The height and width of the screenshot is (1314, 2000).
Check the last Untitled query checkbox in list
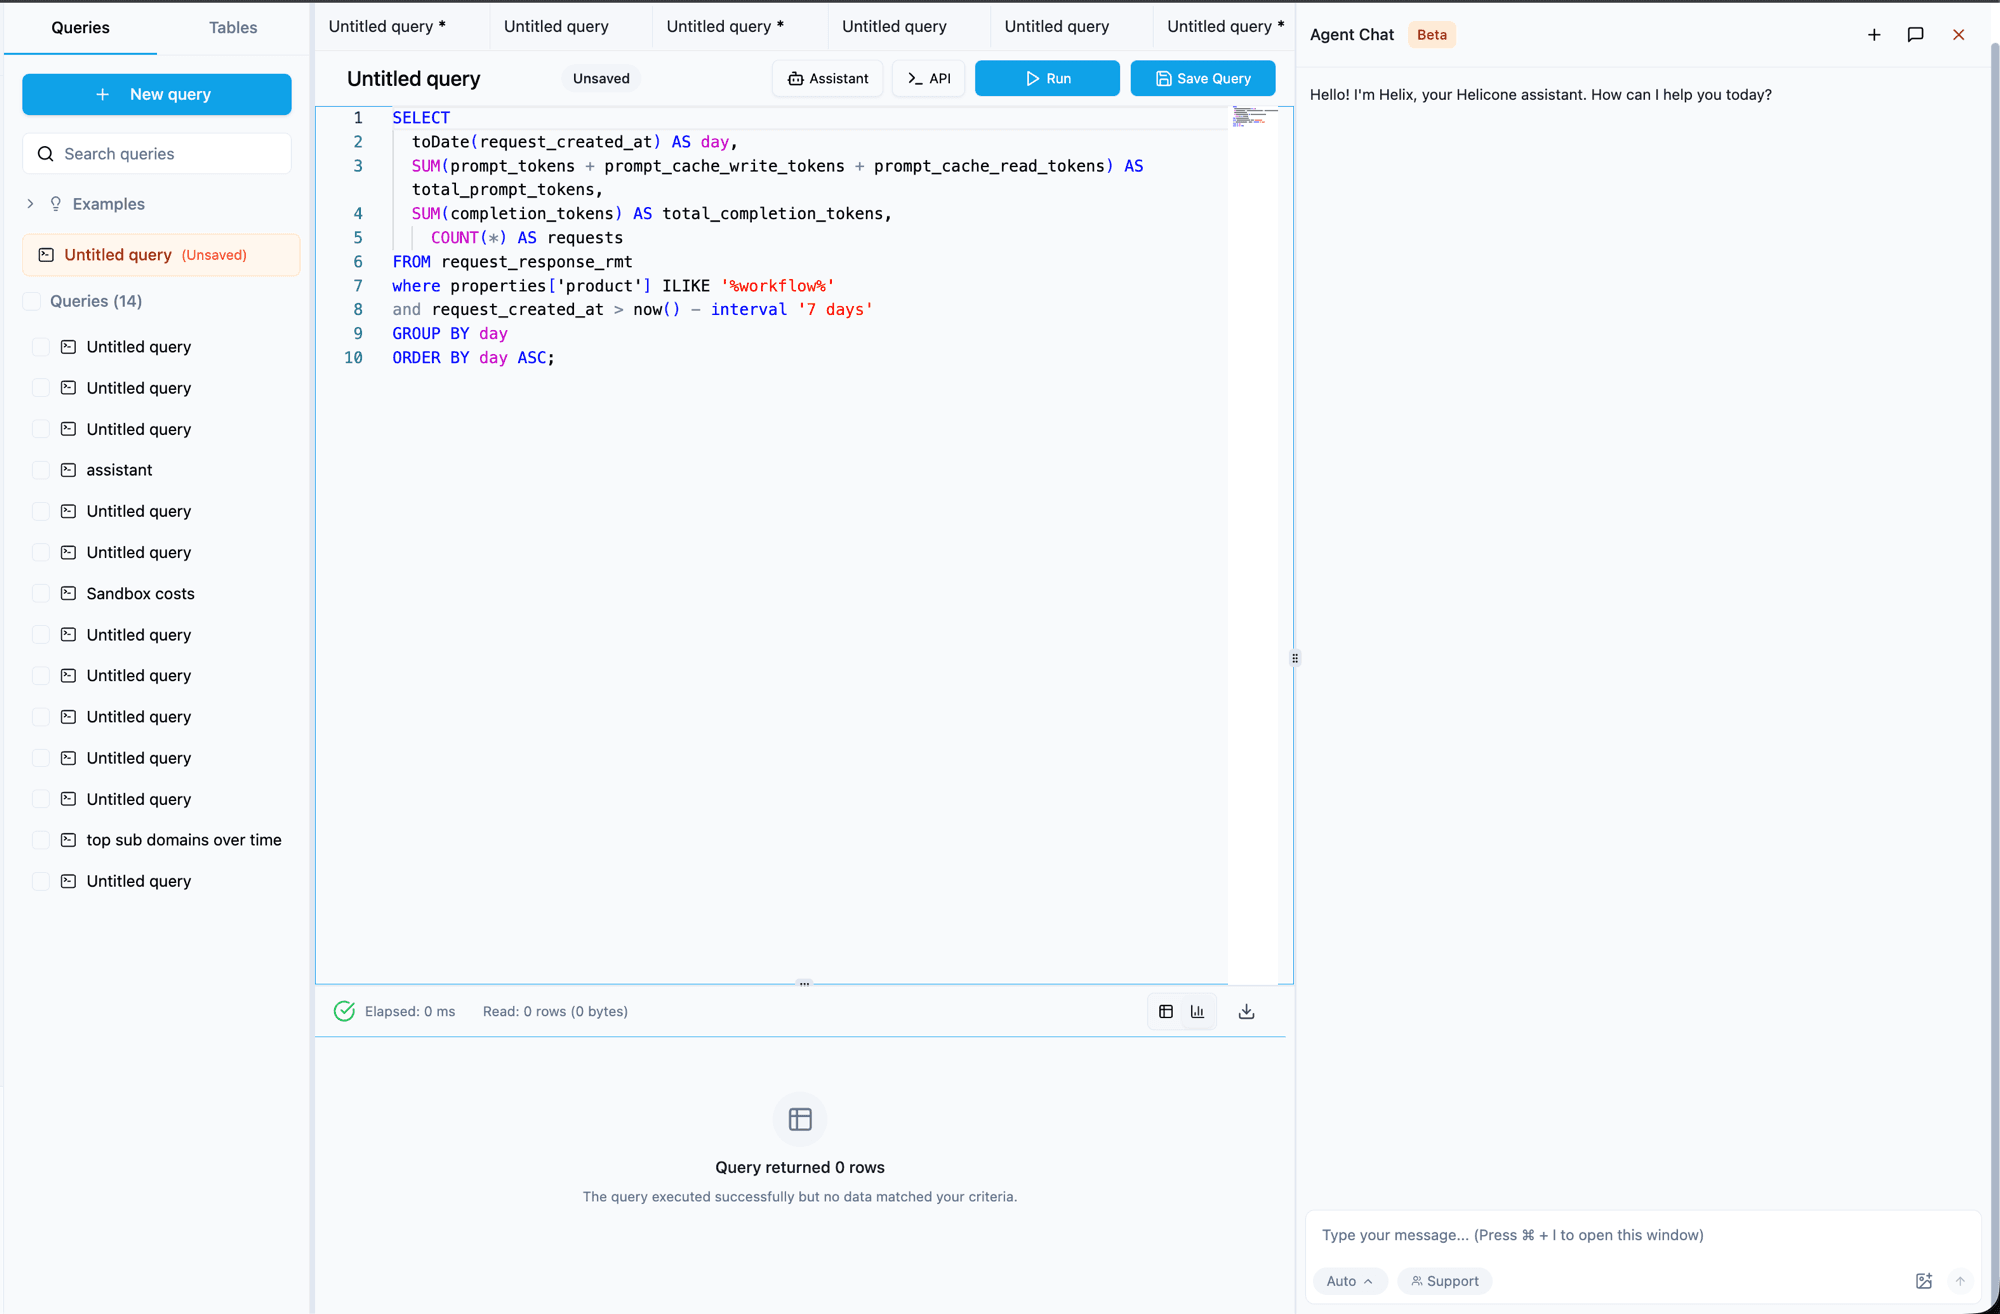[x=41, y=881]
